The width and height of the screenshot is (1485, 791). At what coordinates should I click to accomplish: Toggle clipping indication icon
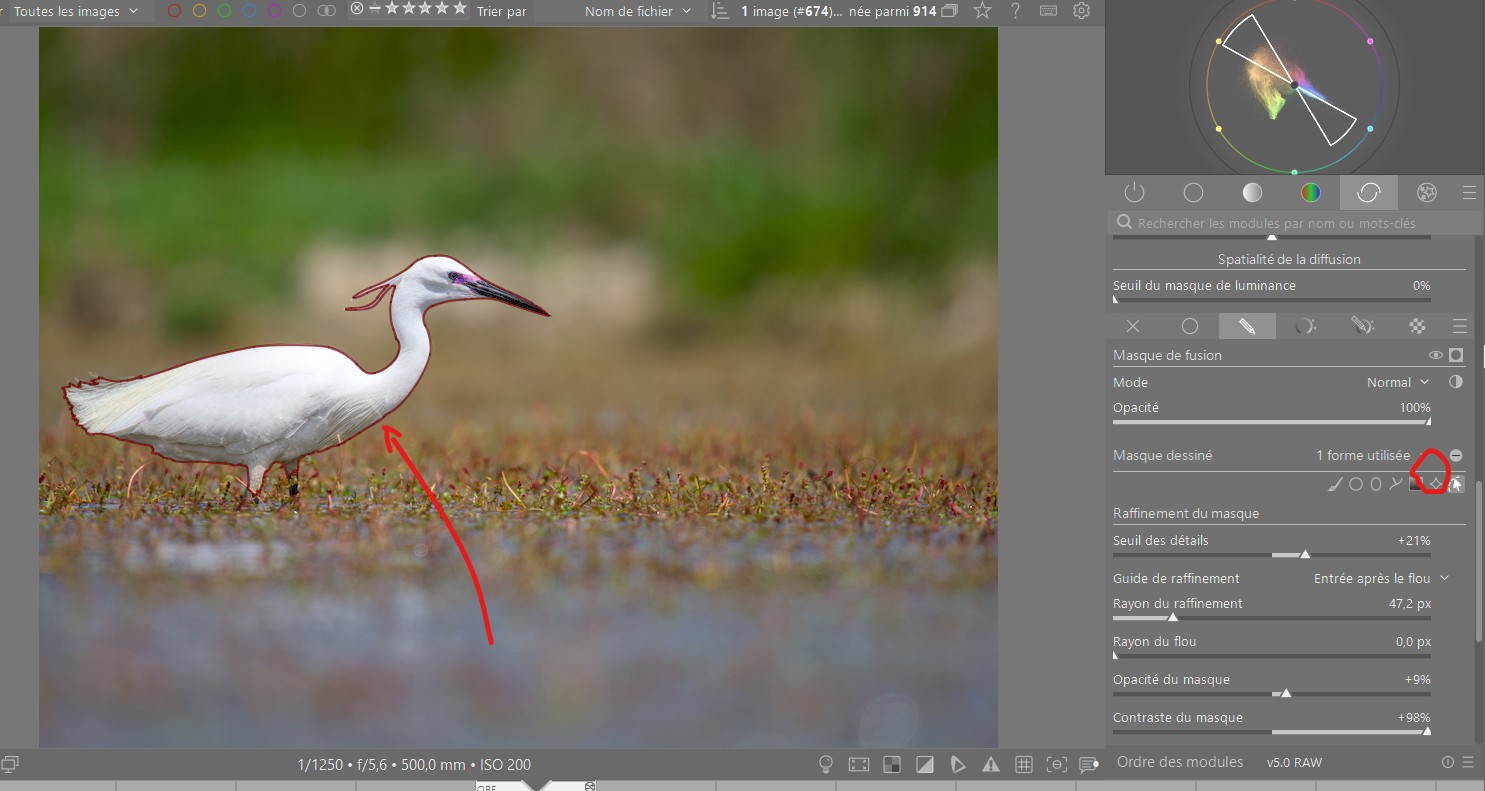click(925, 765)
